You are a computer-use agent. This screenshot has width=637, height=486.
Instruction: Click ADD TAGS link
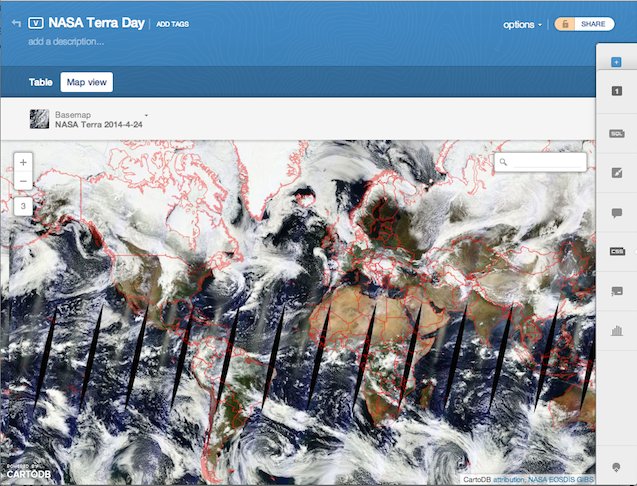(x=173, y=24)
